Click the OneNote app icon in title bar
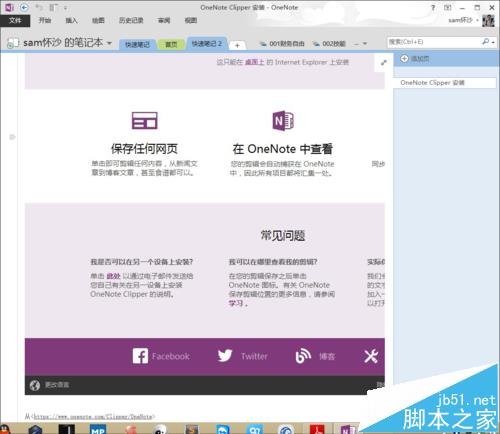 9,7
